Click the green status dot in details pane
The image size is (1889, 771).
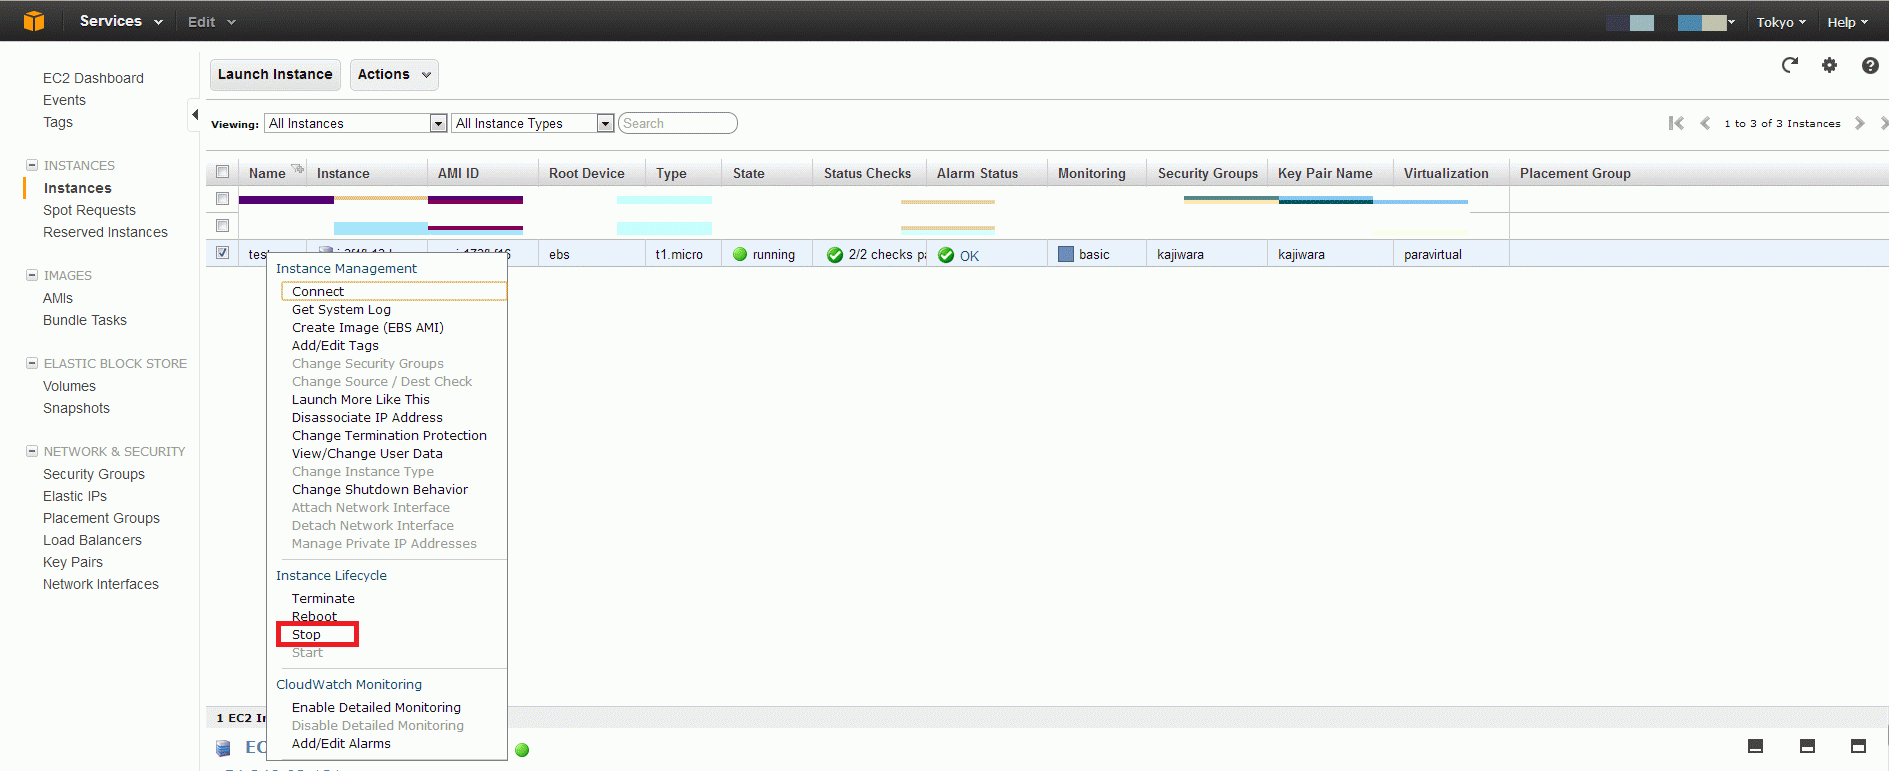522,750
